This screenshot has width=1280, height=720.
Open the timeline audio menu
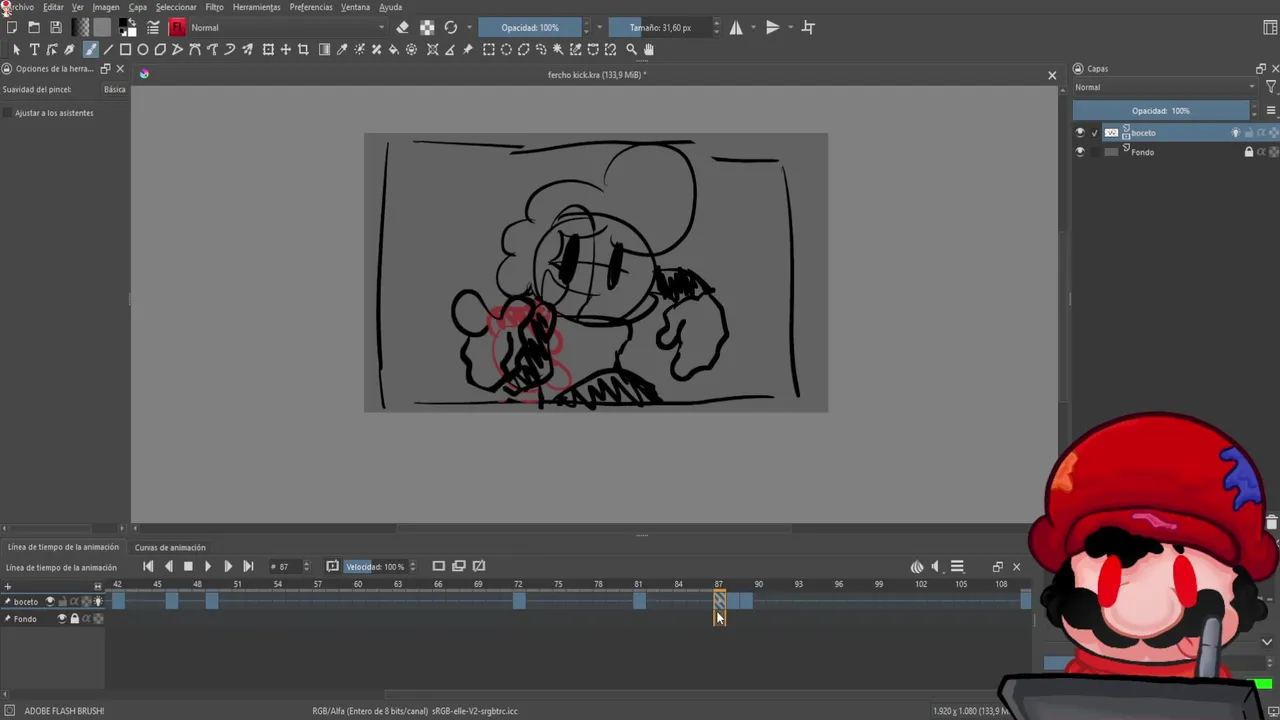click(936, 566)
